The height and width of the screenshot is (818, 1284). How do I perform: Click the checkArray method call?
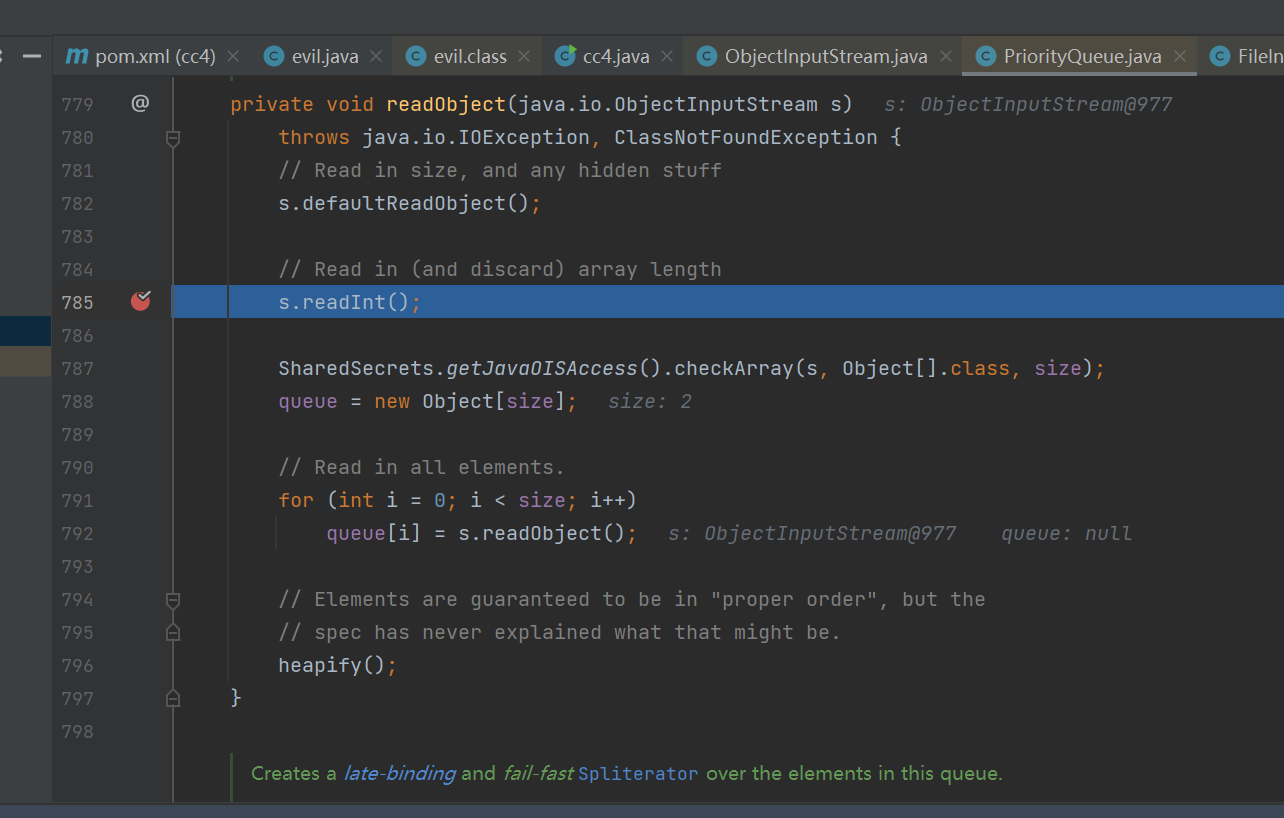(734, 368)
